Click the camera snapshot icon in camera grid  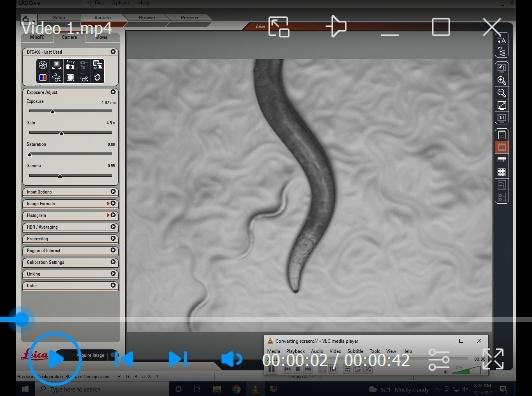70,65
